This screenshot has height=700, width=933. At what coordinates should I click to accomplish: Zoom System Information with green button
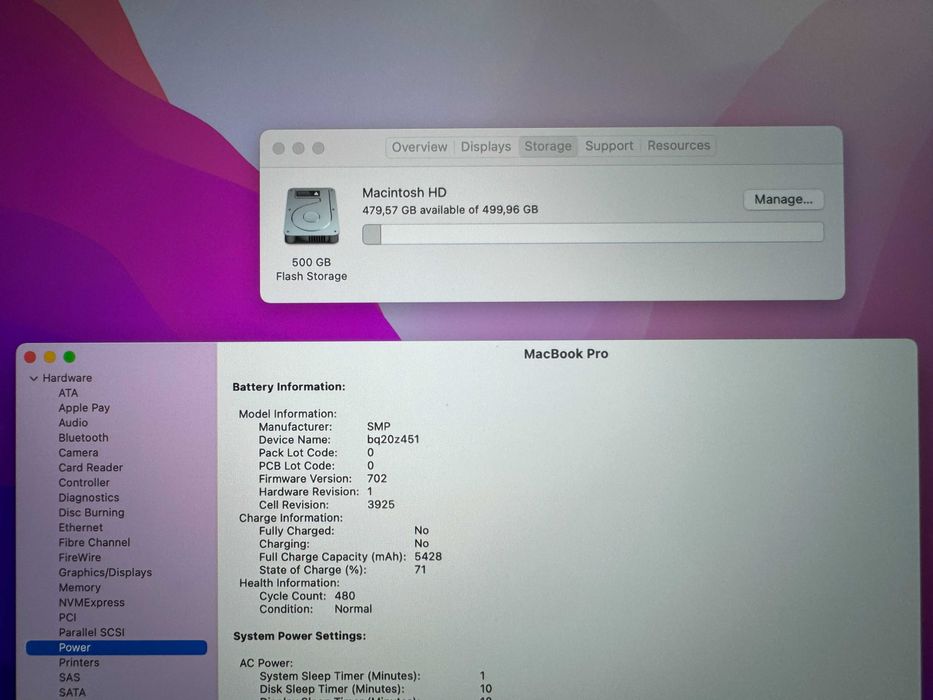tap(69, 357)
